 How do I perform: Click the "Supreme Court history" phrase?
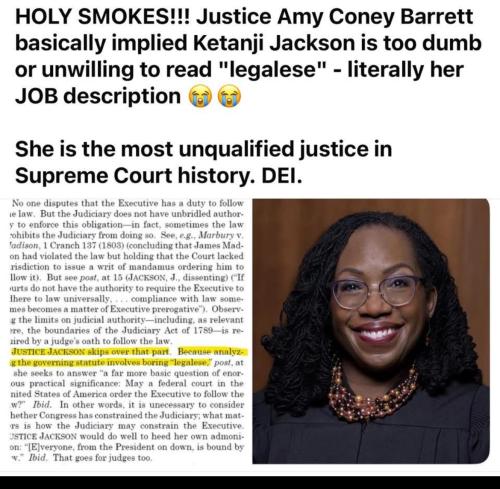pyautogui.click(x=135, y=176)
